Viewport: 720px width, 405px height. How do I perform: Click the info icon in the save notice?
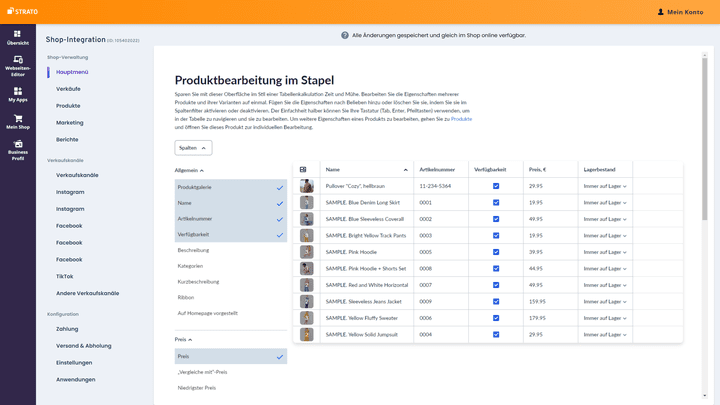(345, 35)
